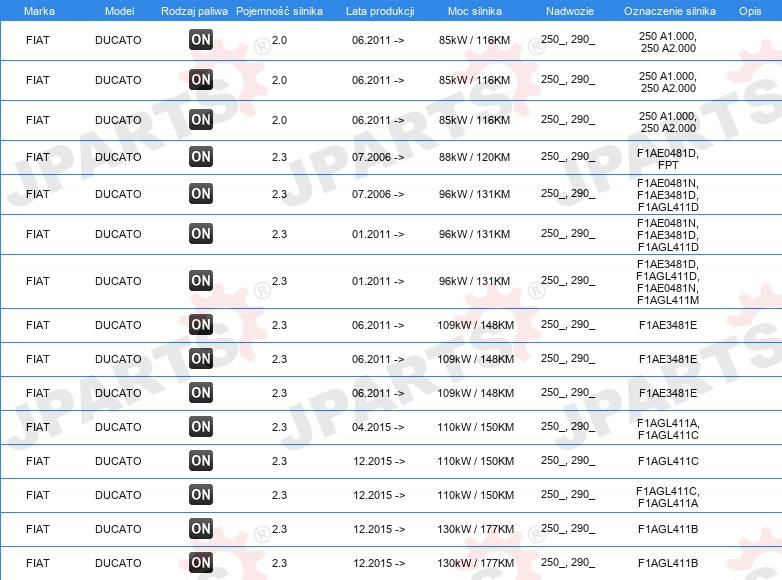Image resolution: width=782 pixels, height=580 pixels.
Task: Click the Model column header
Action: point(119,11)
